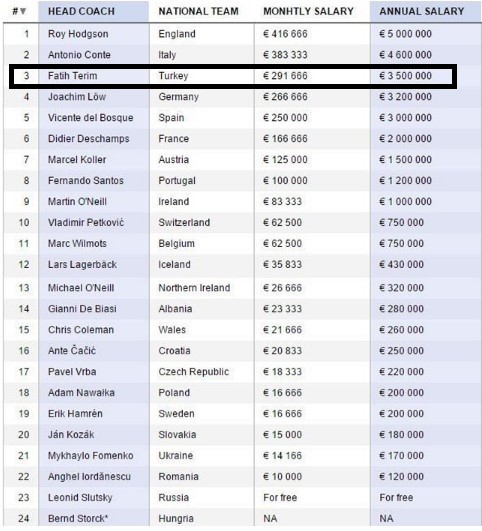Viewport: 482px width, 531px height.
Task: Click Vicente del Bosque's name
Action: [x=91, y=118]
